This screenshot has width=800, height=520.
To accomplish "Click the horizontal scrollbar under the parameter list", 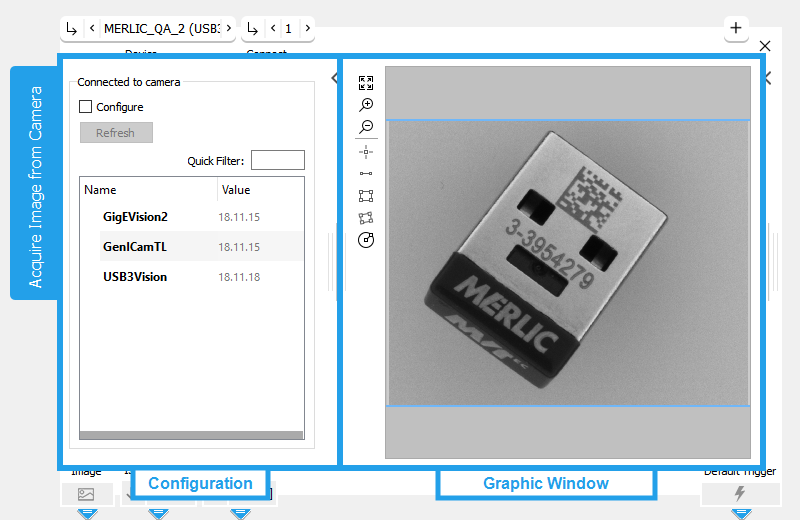I will (x=190, y=435).
